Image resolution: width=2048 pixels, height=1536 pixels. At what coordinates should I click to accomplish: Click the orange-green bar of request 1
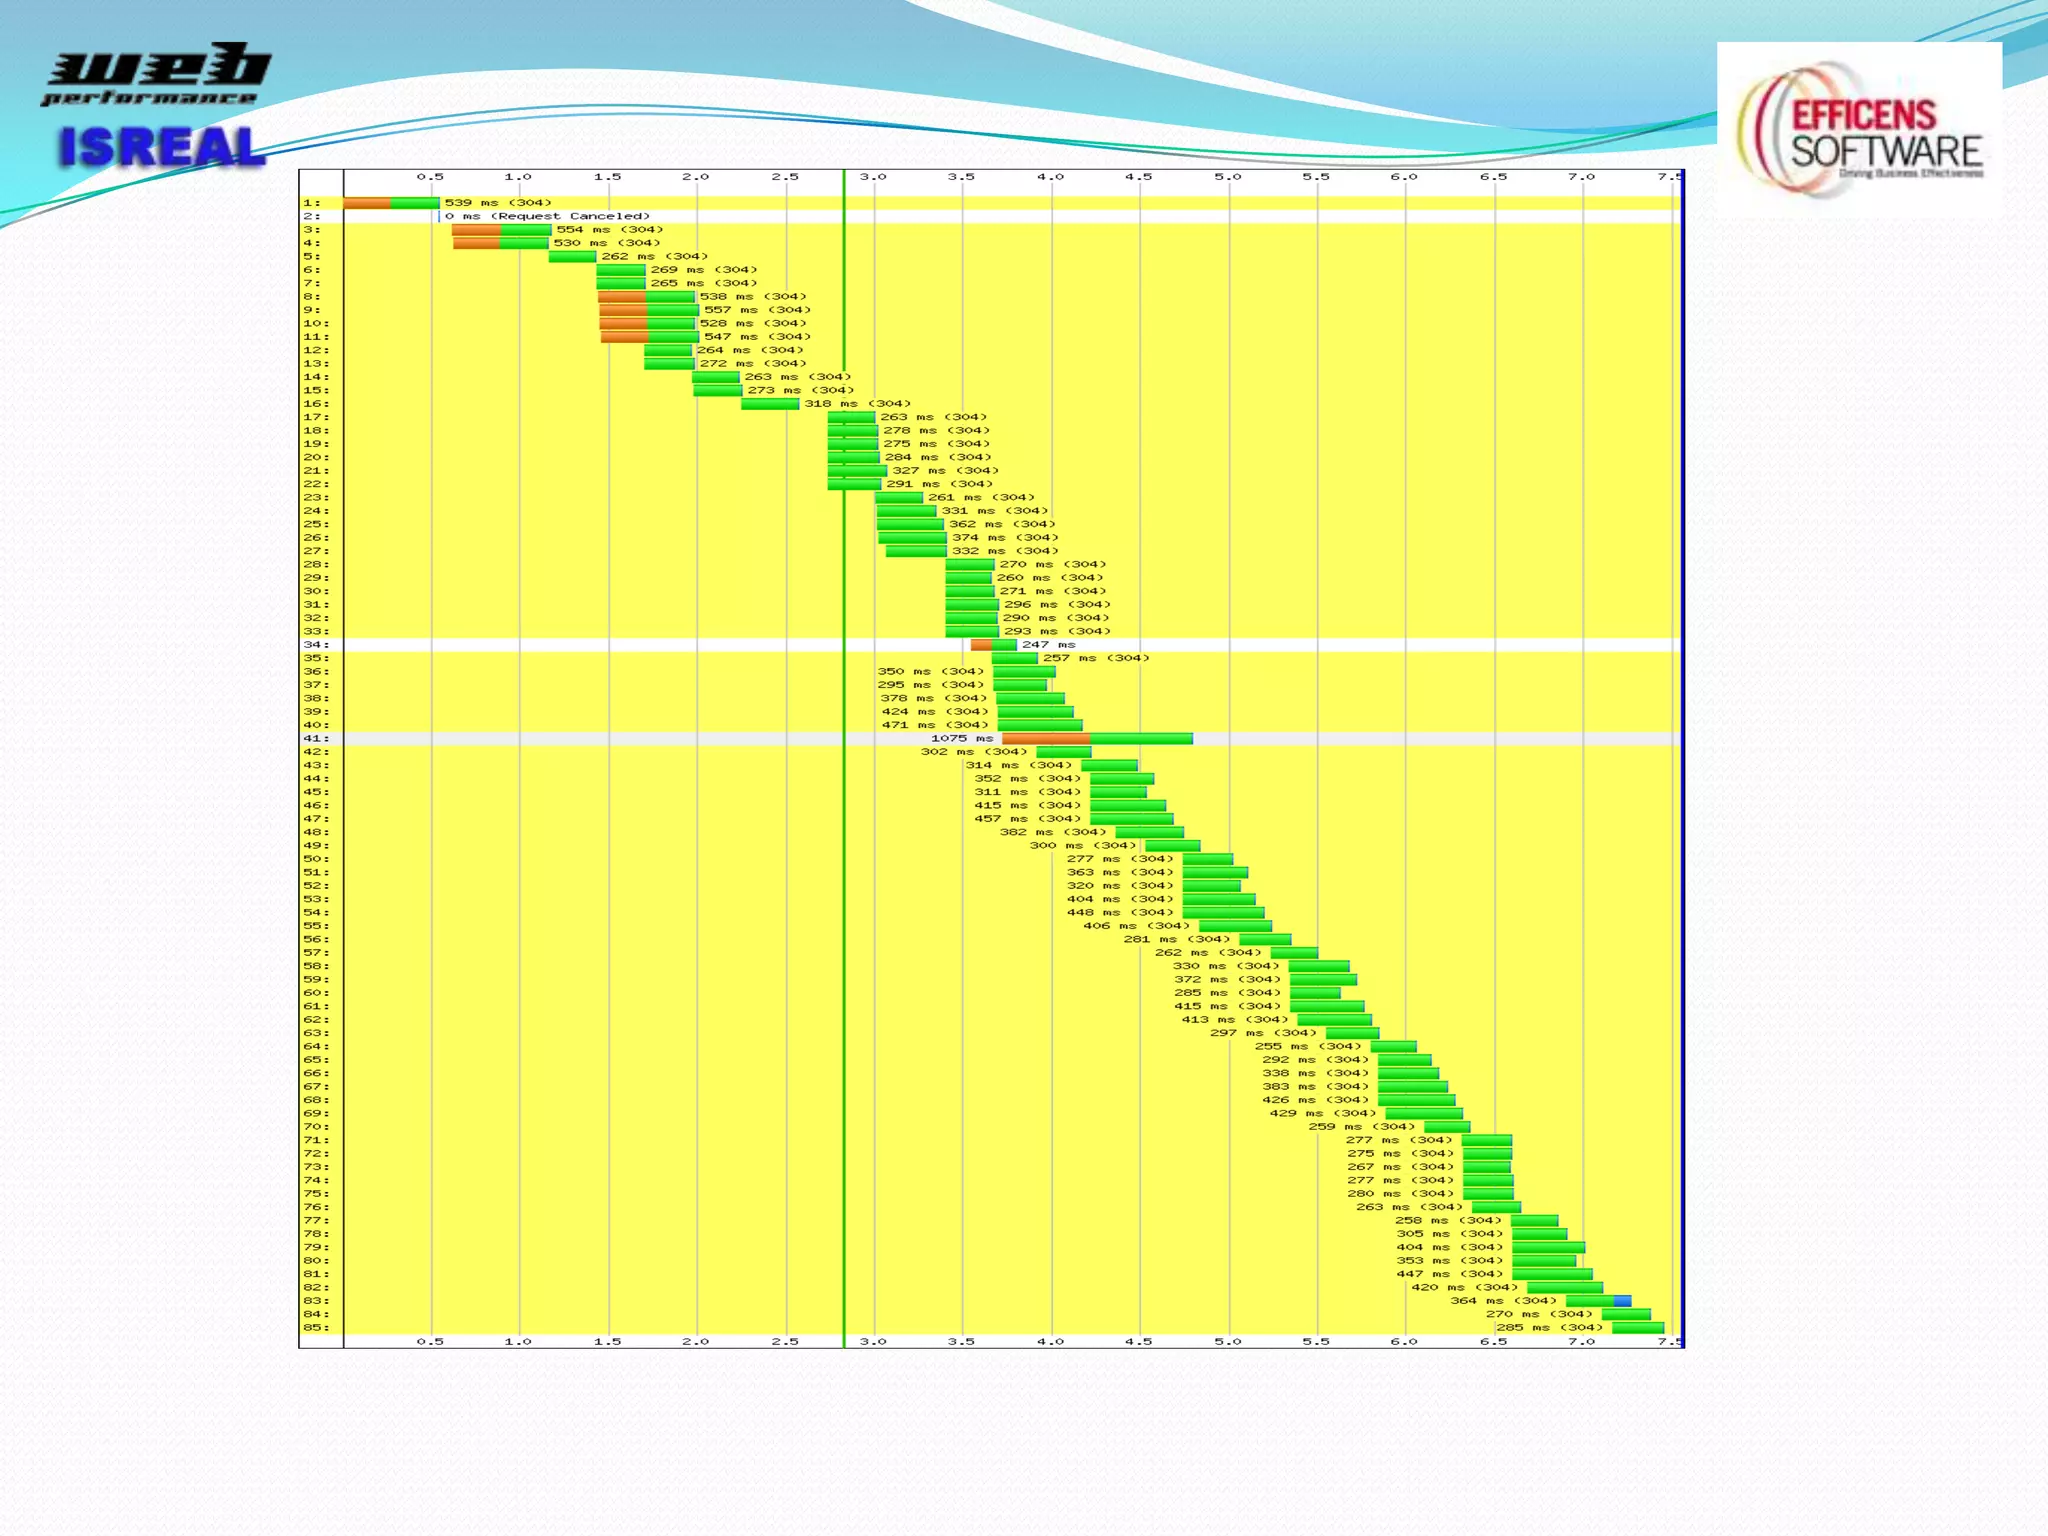pos(391,203)
